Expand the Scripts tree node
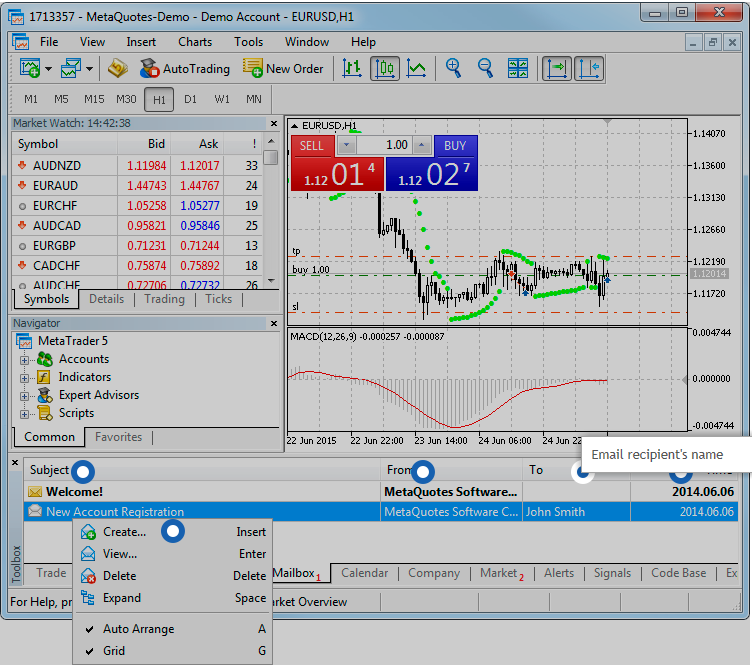This screenshot has height=667, width=752. click(24, 414)
